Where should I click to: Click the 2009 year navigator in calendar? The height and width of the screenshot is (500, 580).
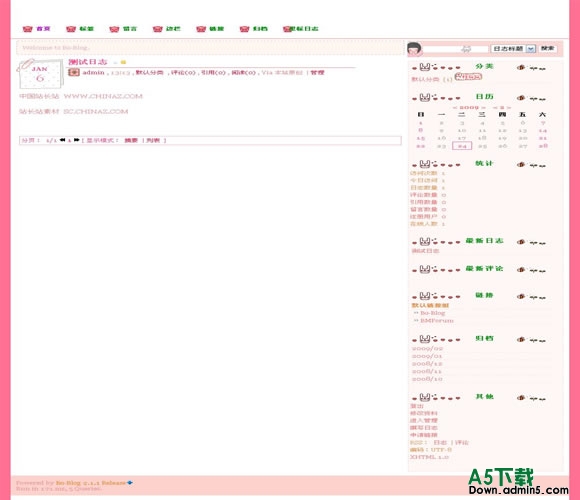coord(469,107)
